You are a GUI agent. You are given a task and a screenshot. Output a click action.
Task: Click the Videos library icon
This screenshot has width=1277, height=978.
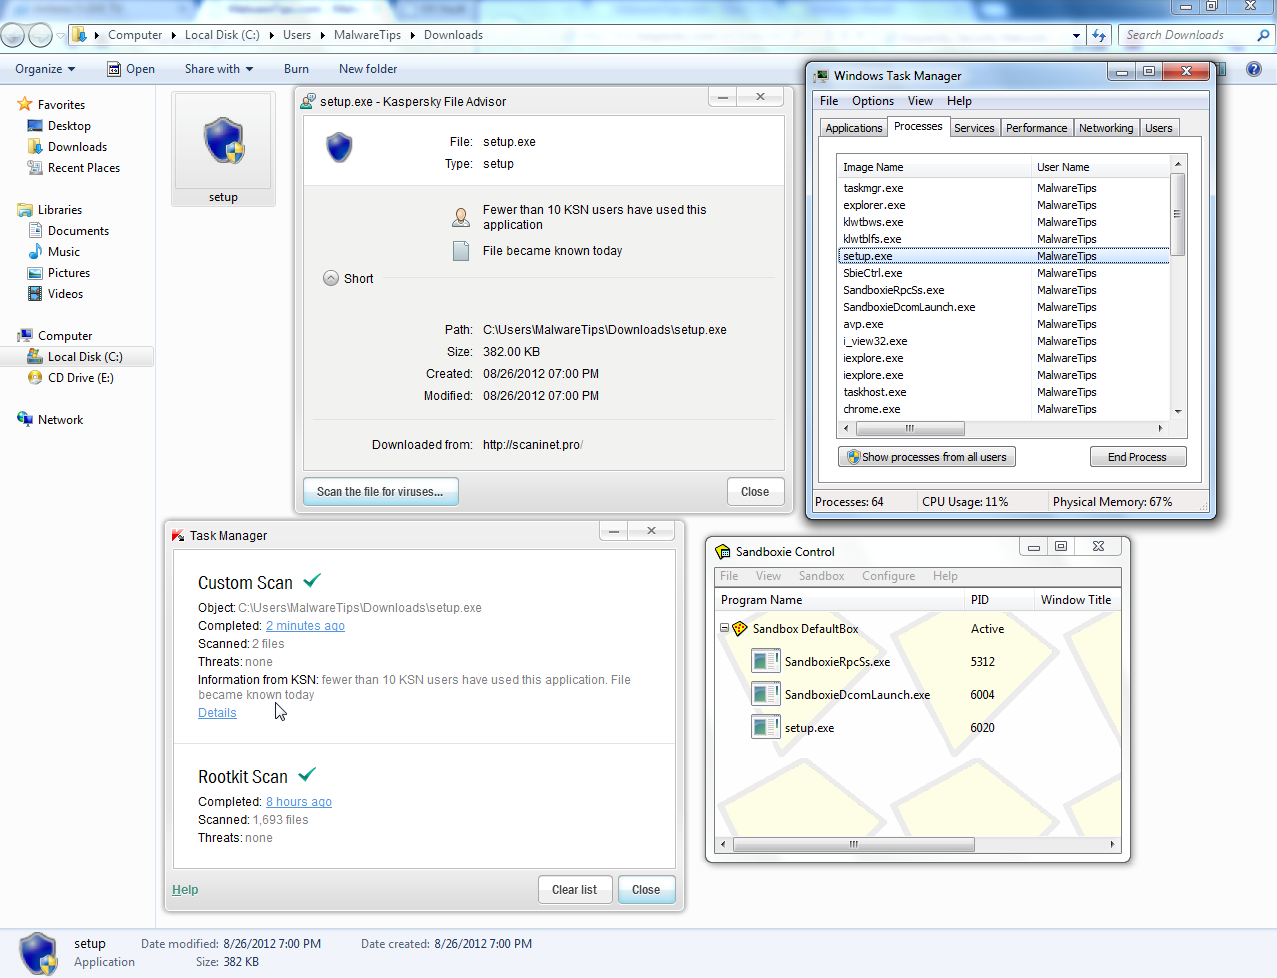point(35,294)
